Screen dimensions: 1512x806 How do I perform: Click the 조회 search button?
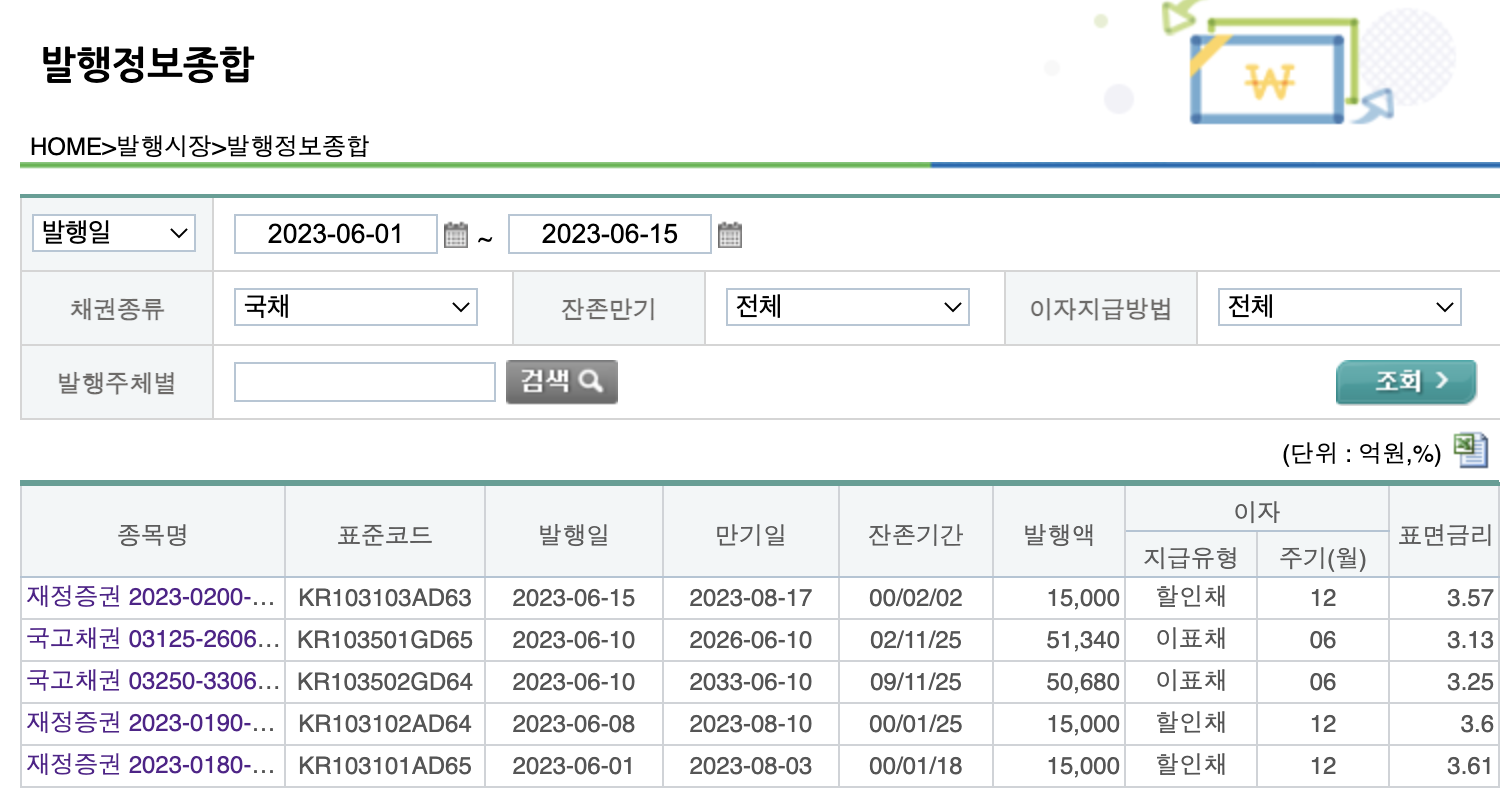[x=1405, y=381]
